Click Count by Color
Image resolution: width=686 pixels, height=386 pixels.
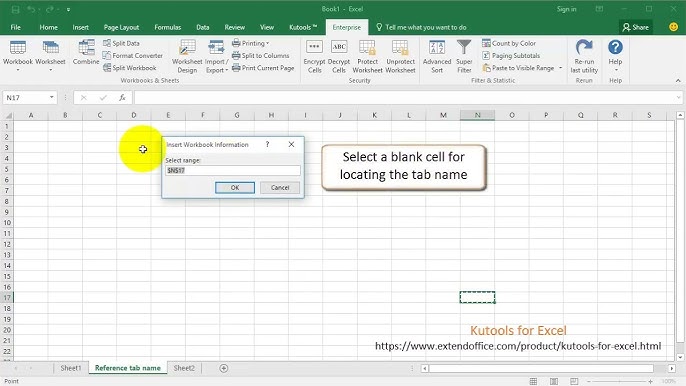(509, 43)
